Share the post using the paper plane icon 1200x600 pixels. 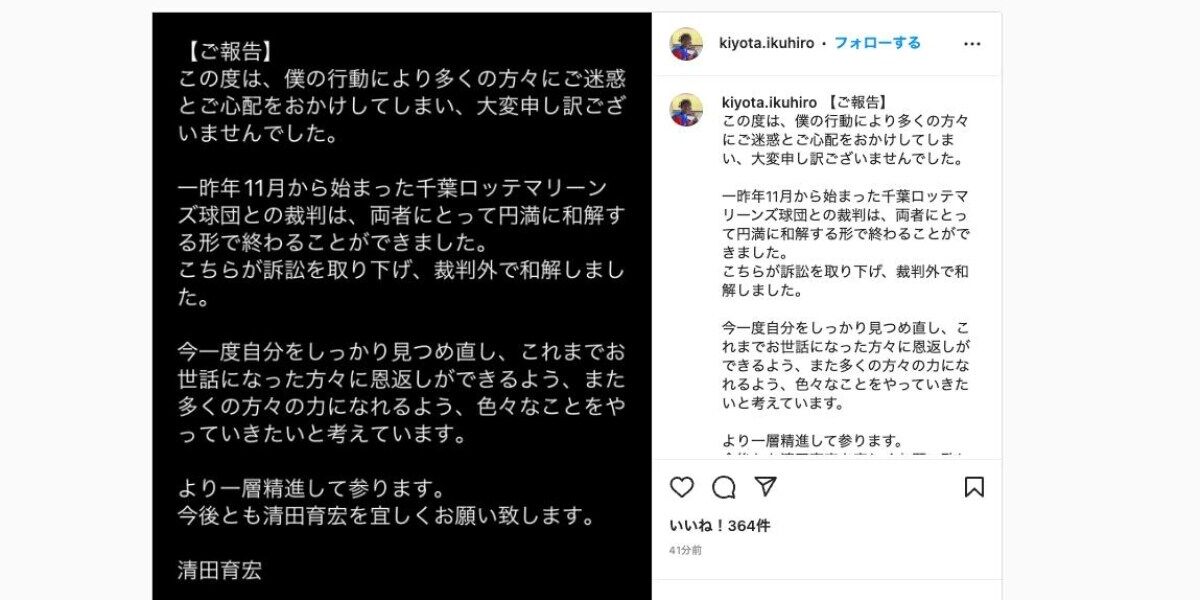point(766,487)
